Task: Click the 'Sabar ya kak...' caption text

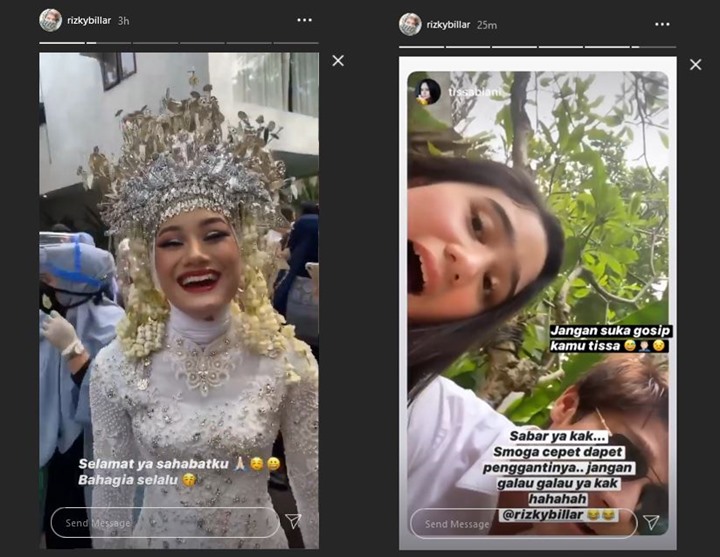Action: pyautogui.click(x=559, y=436)
